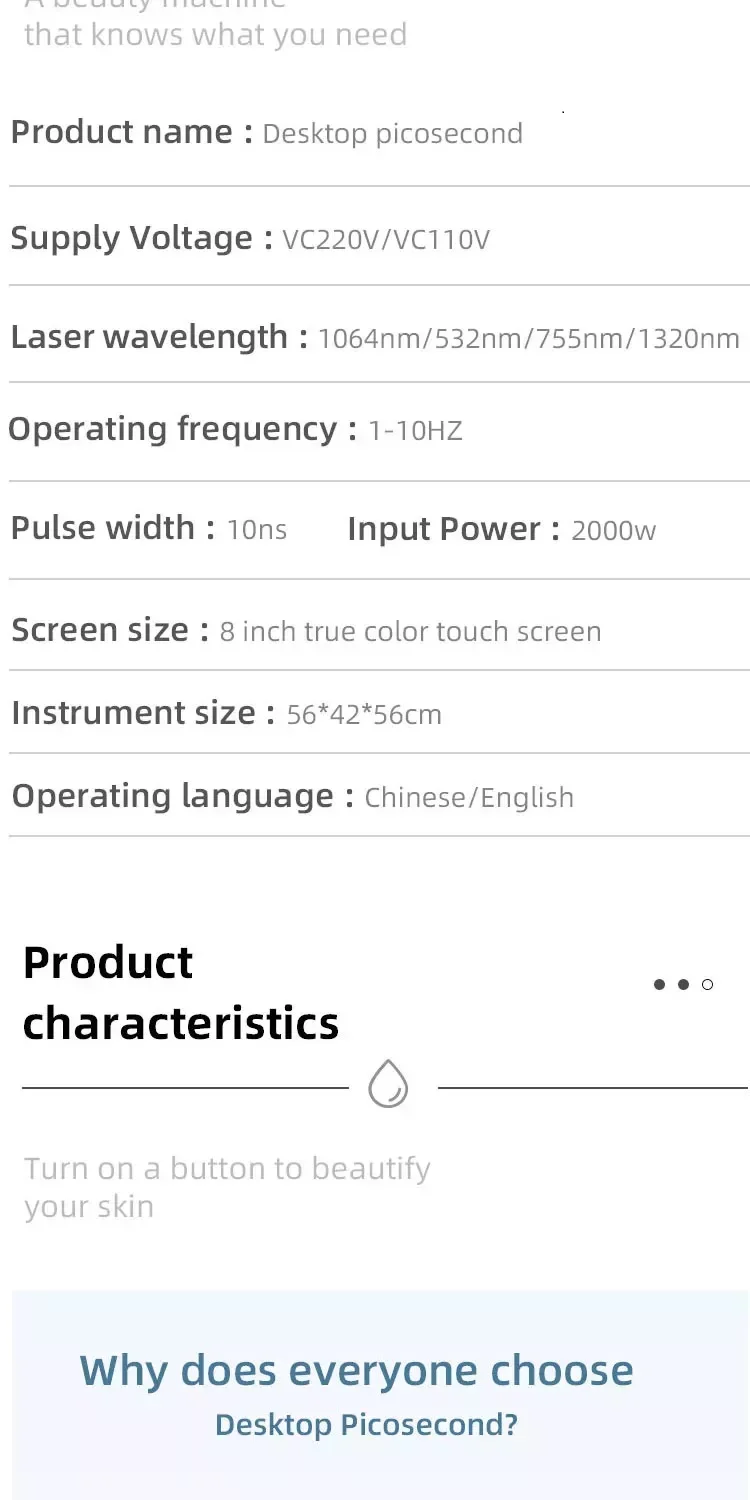The height and width of the screenshot is (1500, 750).
Task: Click the water drop icon
Action: pyautogui.click(x=388, y=1084)
